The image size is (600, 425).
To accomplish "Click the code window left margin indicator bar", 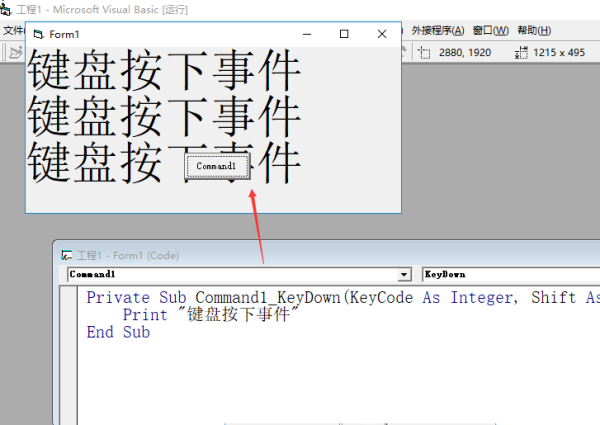I will pyautogui.click(x=70, y=355).
